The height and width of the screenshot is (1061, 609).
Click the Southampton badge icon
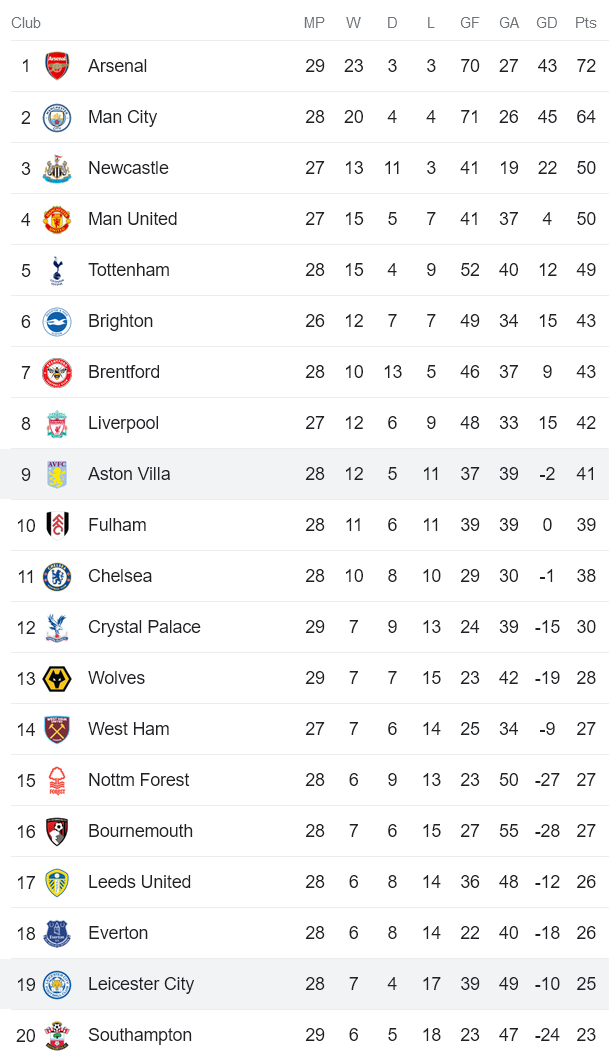57,1035
